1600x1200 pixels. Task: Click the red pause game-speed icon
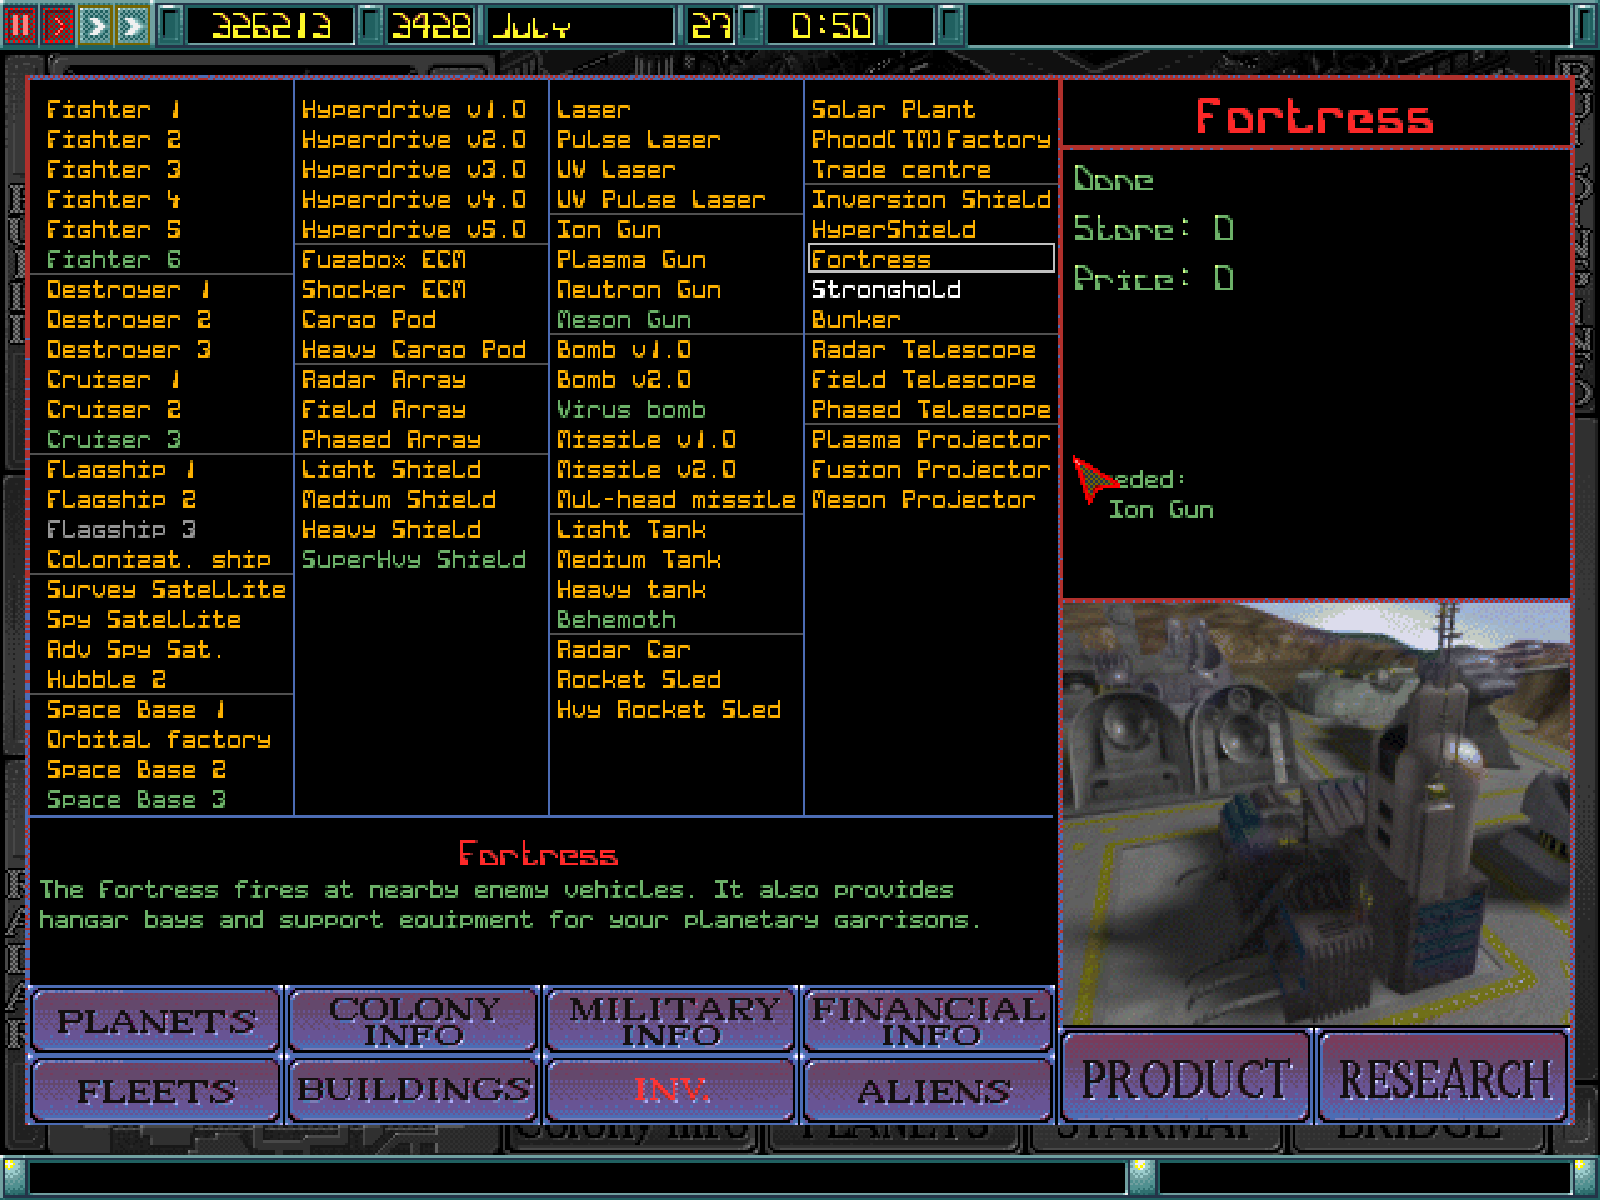21,25
